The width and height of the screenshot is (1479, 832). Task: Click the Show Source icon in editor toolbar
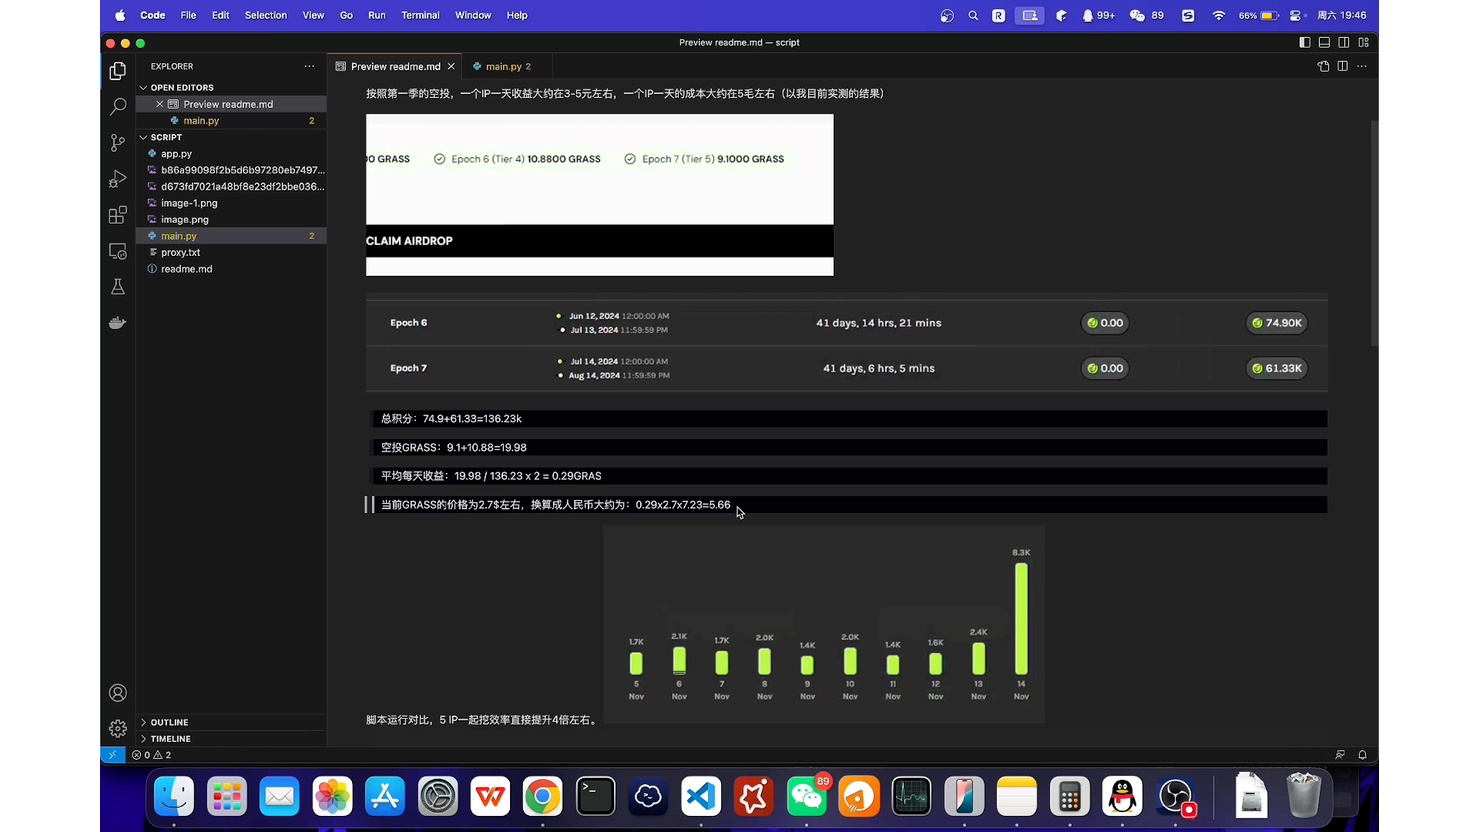[x=1323, y=66]
